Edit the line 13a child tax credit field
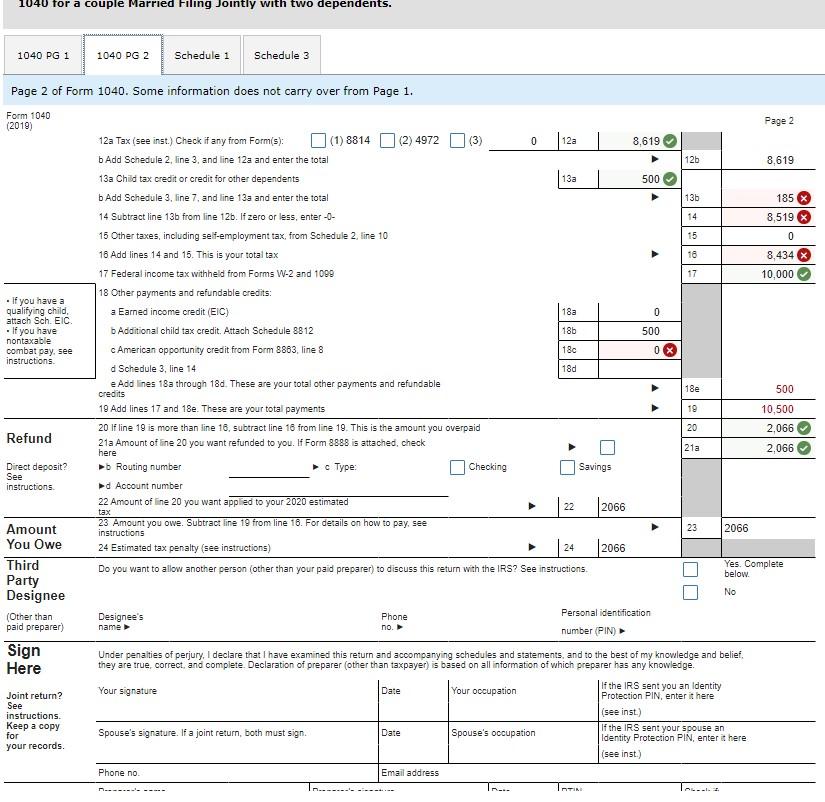The width and height of the screenshot is (825, 802). coord(639,179)
